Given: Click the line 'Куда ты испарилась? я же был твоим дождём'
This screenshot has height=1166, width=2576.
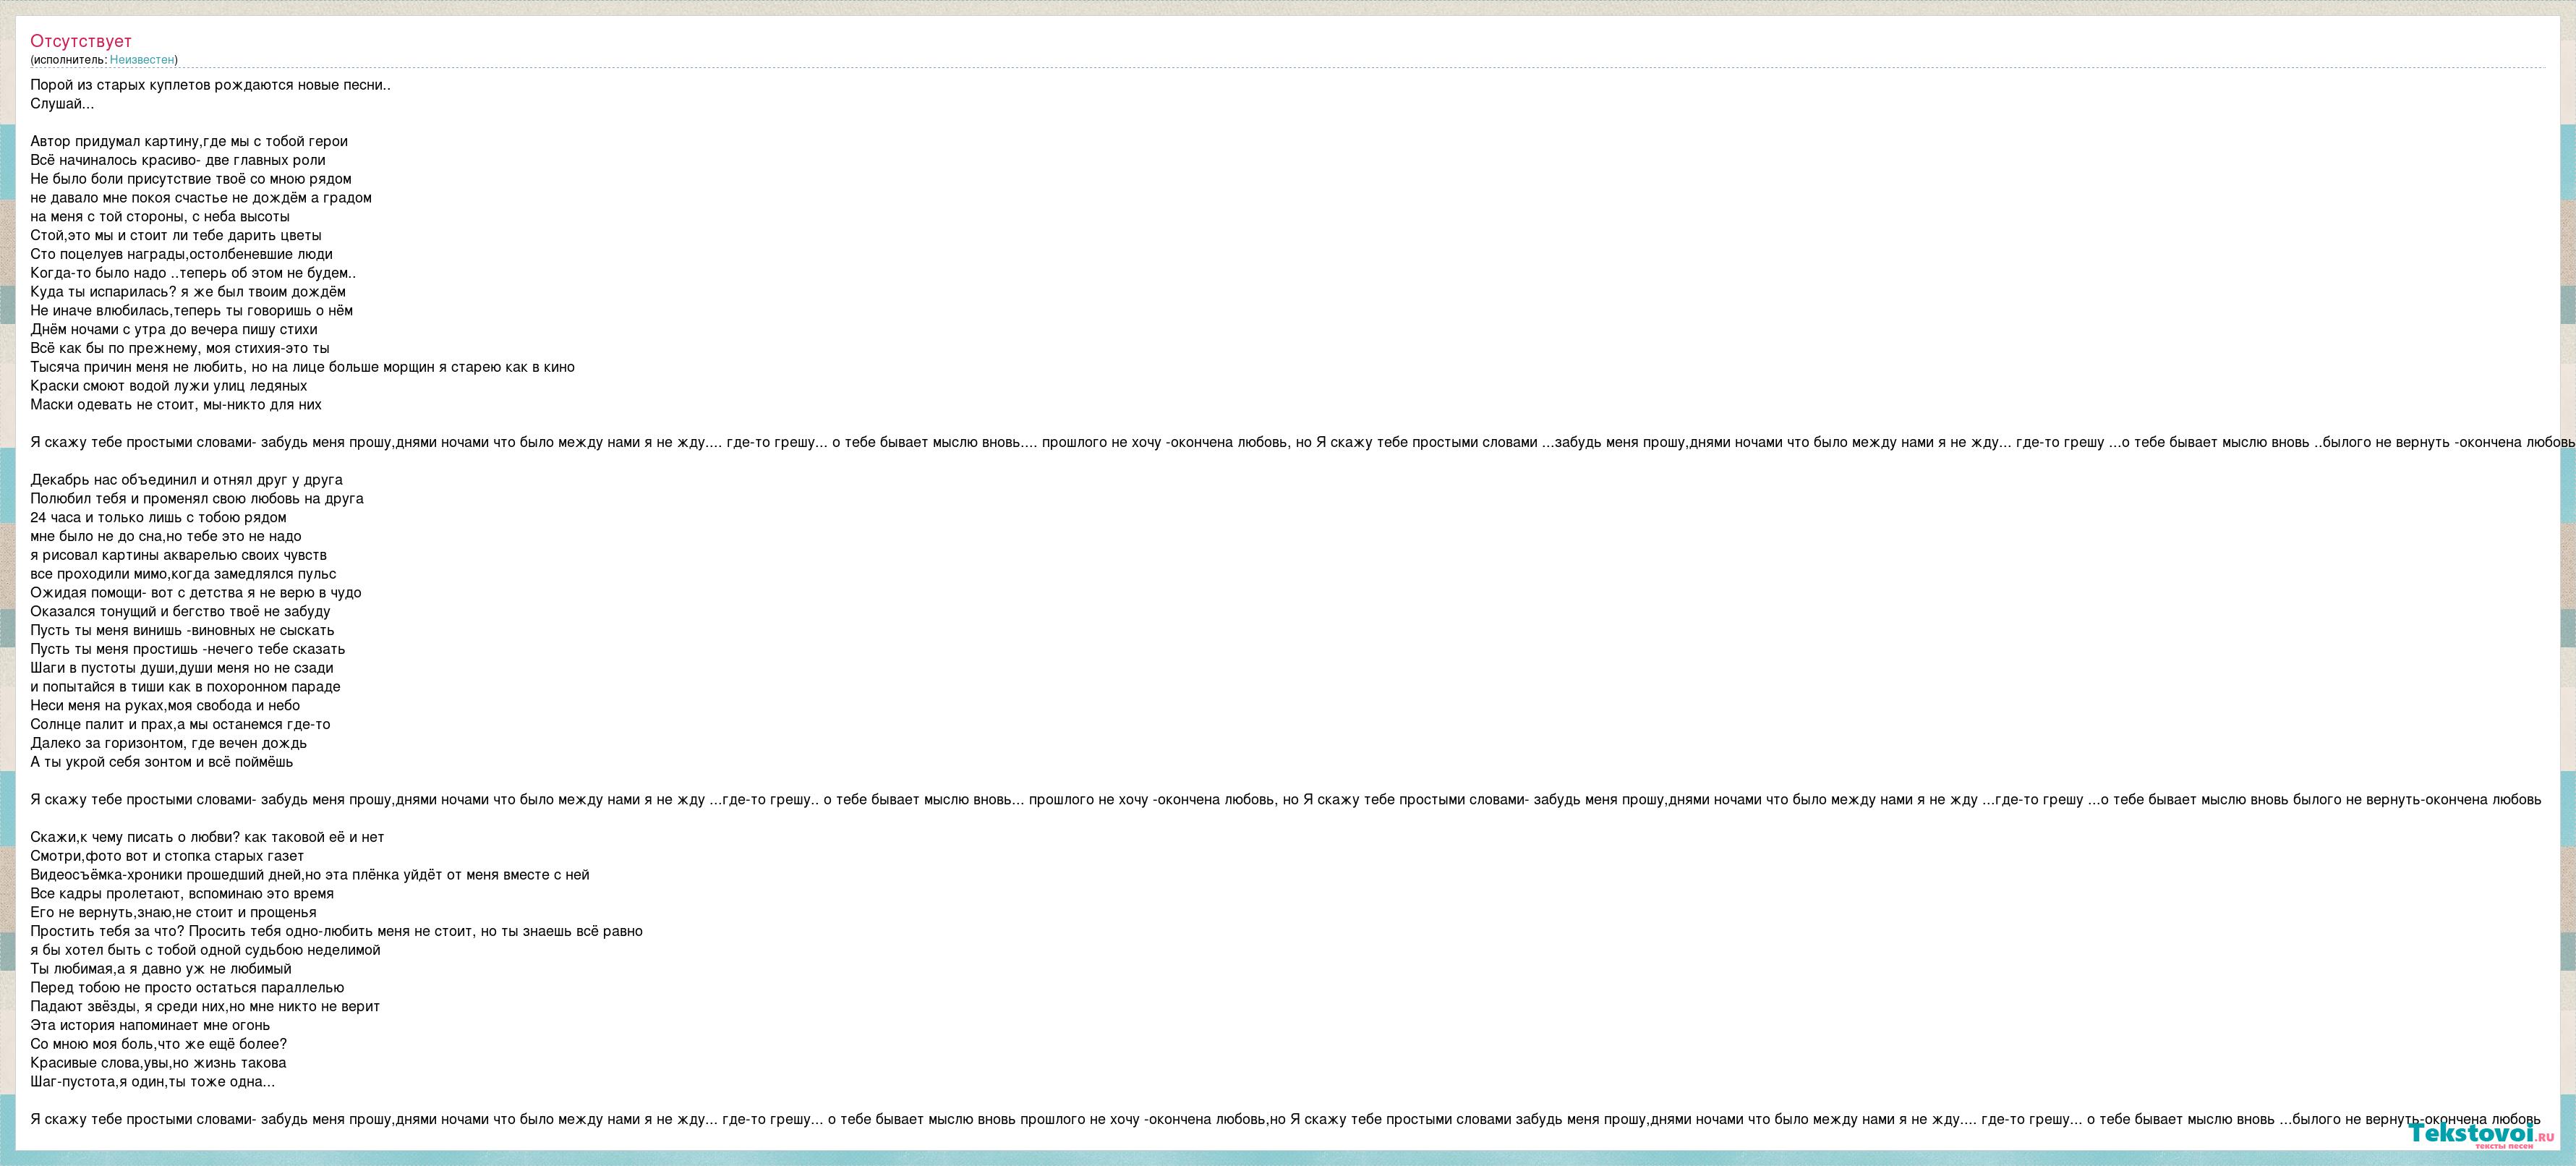Looking at the screenshot, I should coord(188,292).
